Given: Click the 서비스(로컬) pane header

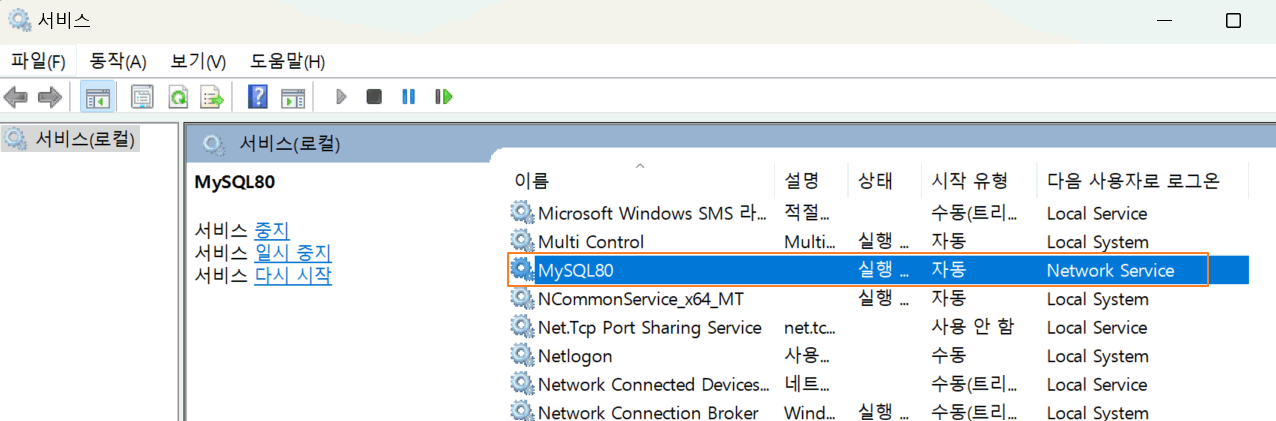Looking at the screenshot, I should click(x=290, y=144).
